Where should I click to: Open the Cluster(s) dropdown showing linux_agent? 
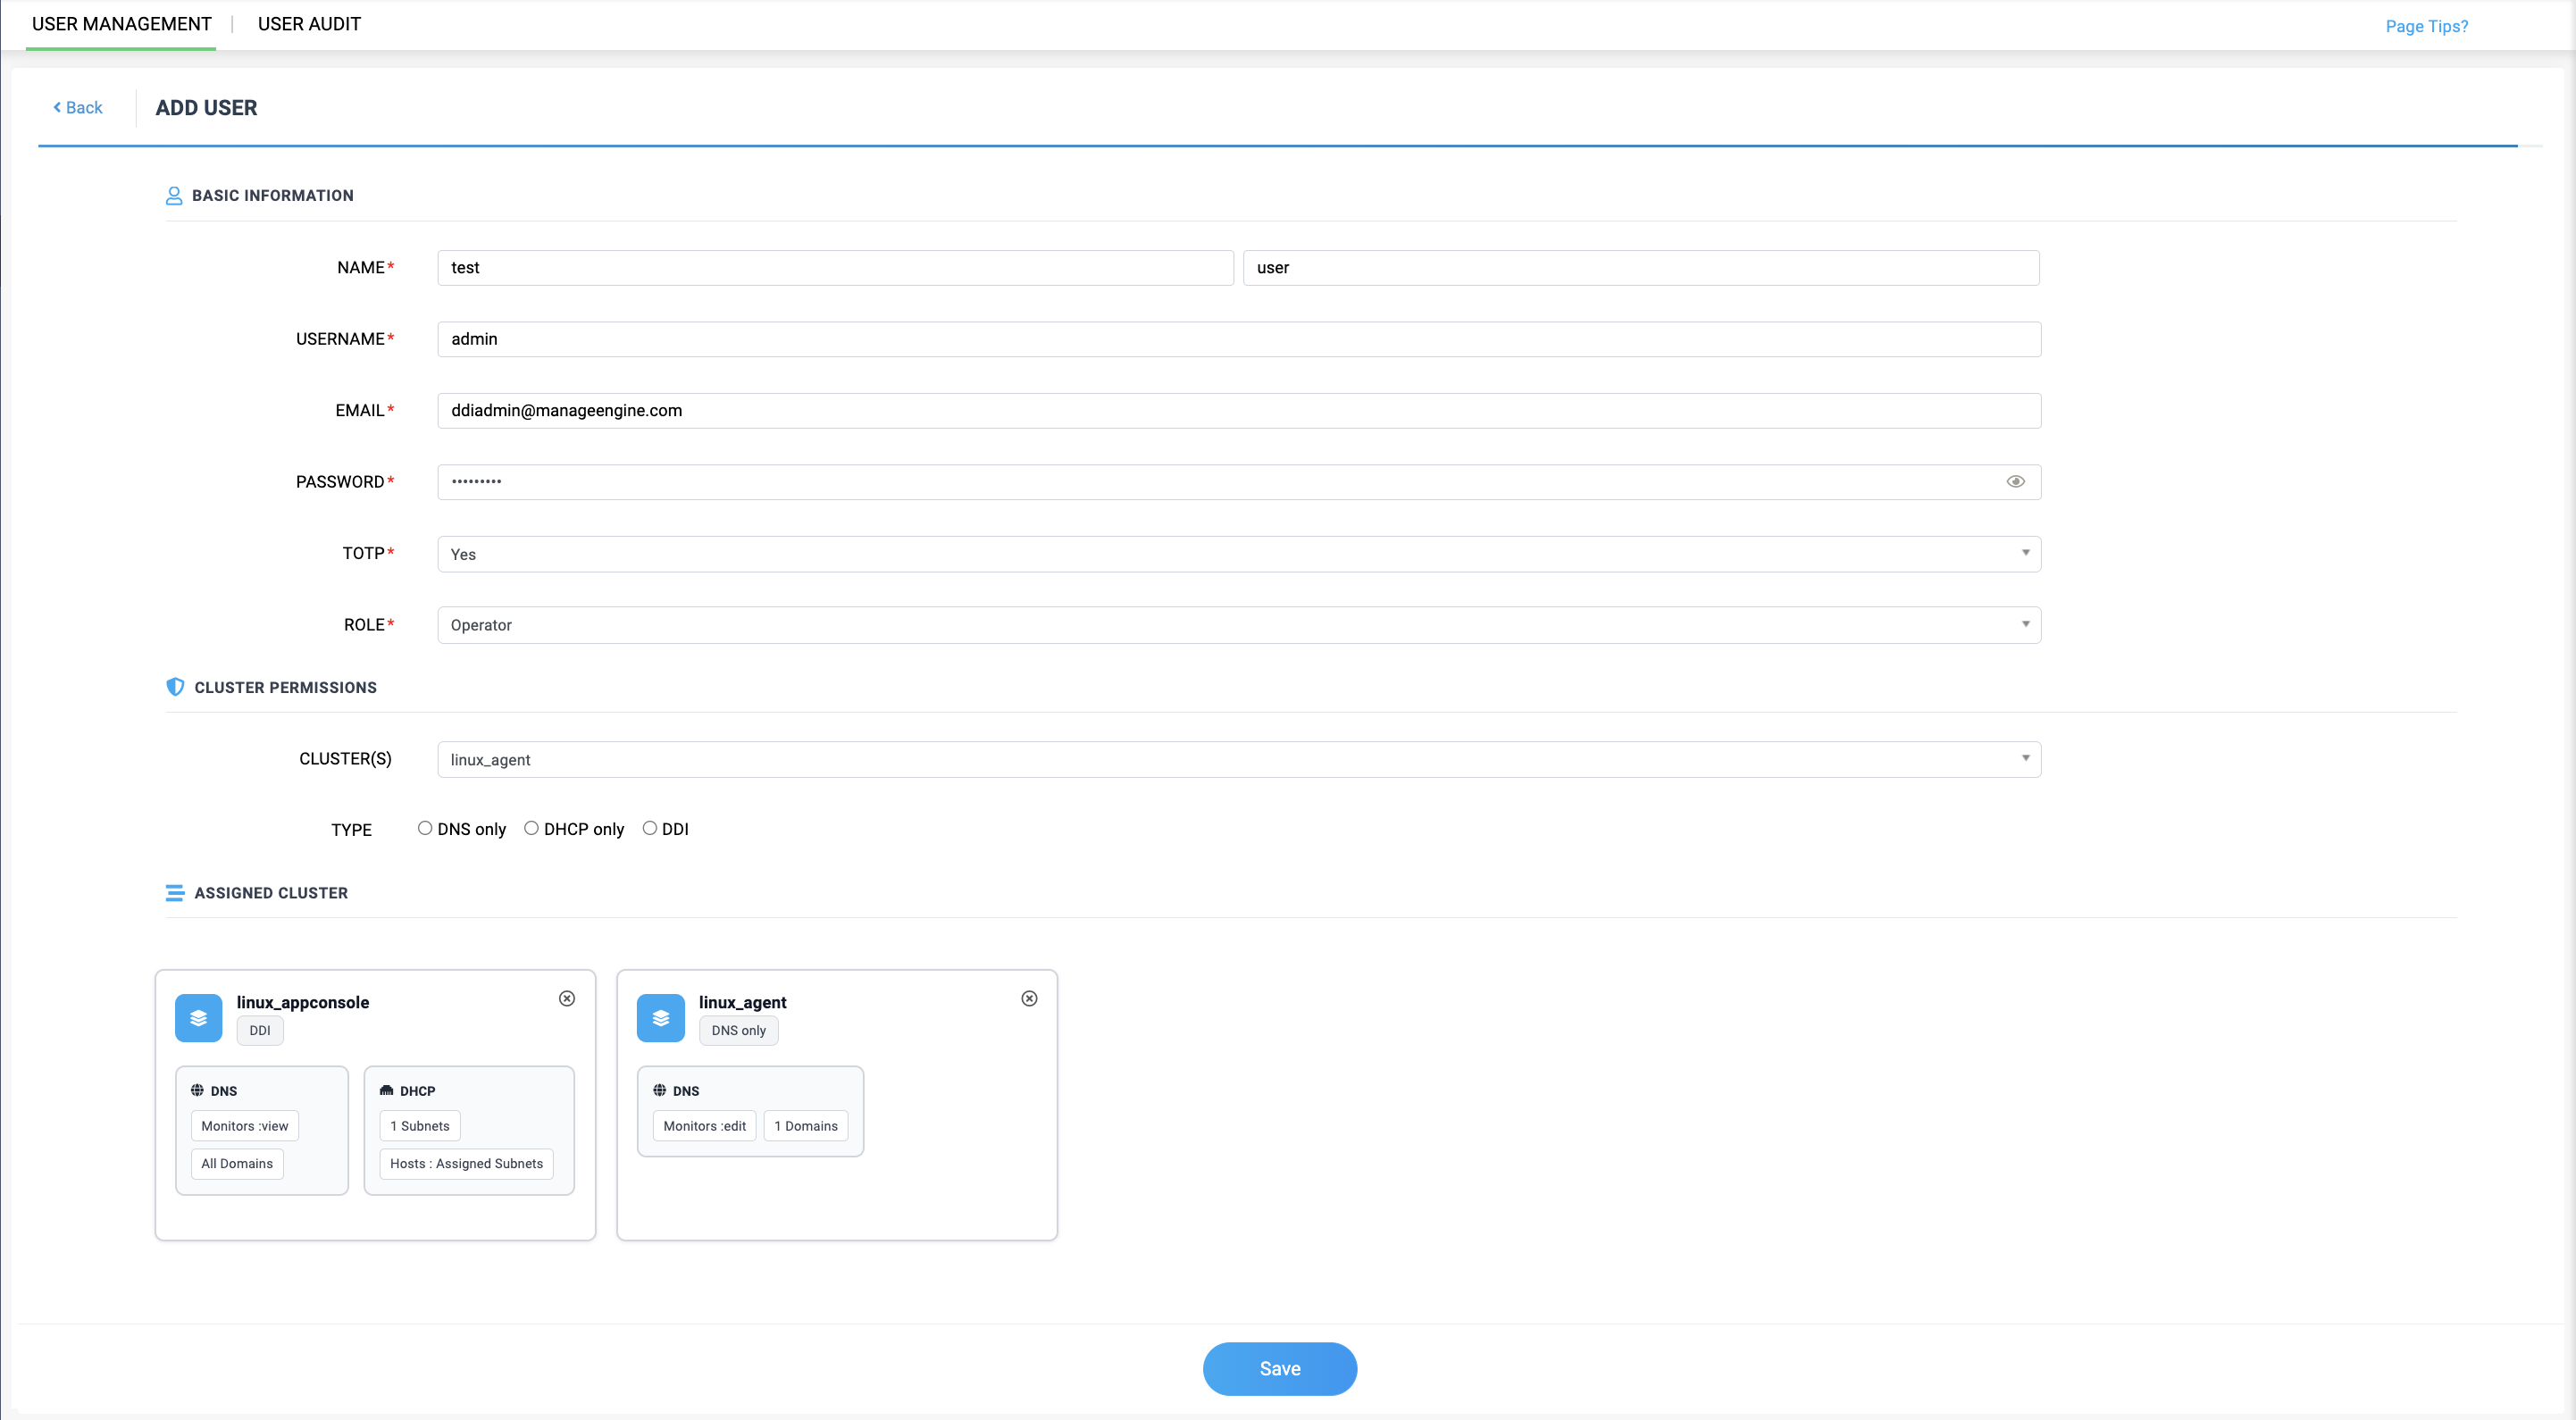coord(1238,760)
